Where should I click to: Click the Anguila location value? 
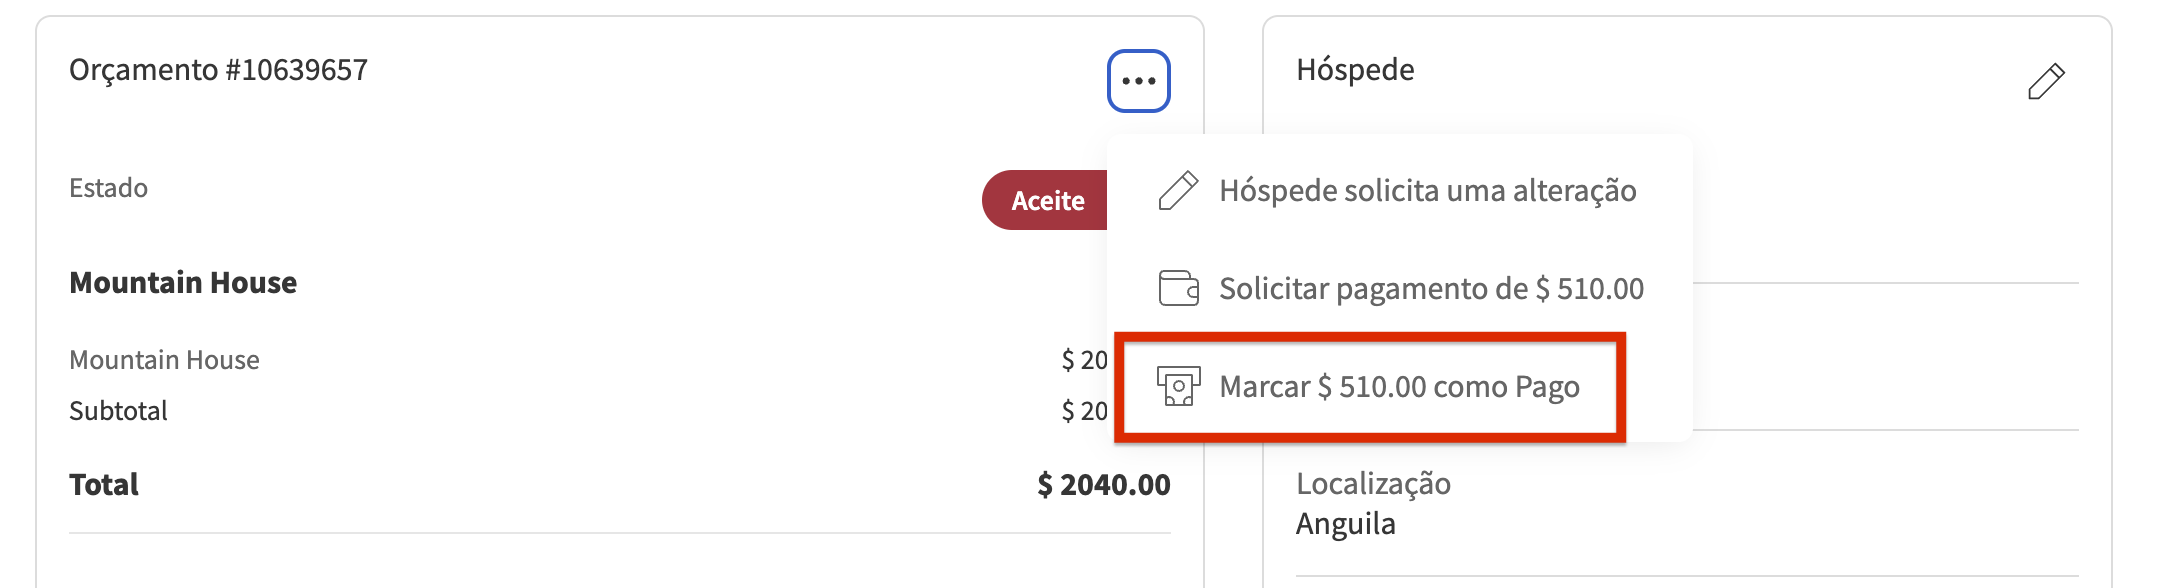(1345, 524)
